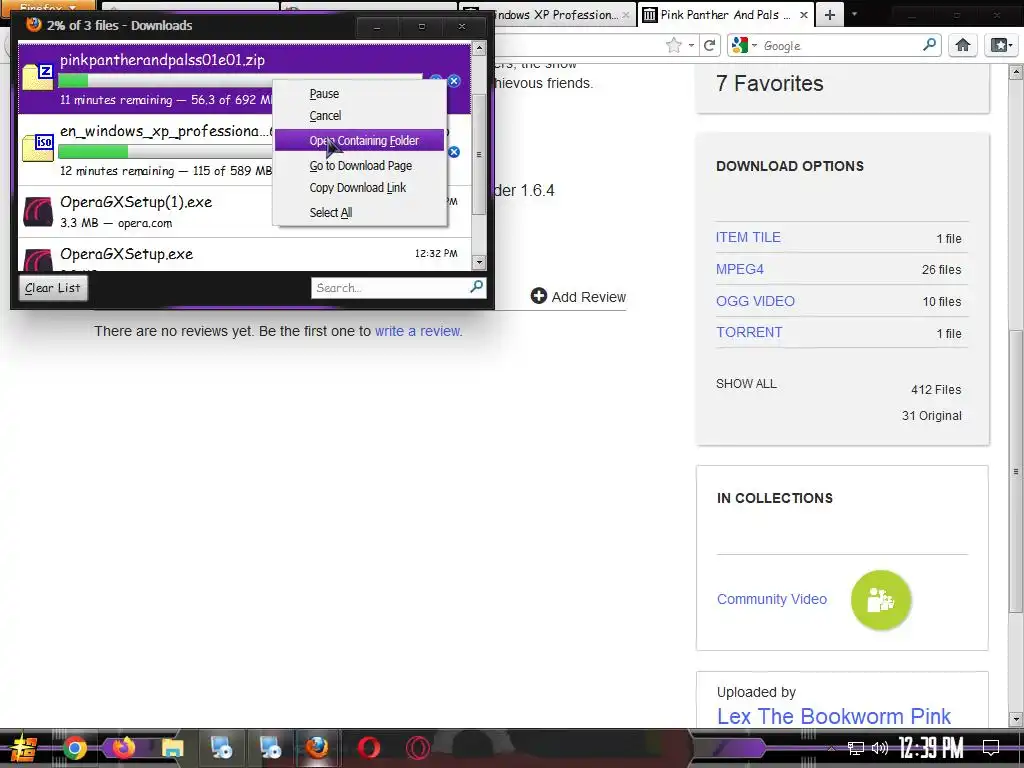Open the bookmarks menu button icon
1024x768 pixels.
pos(1002,45)
